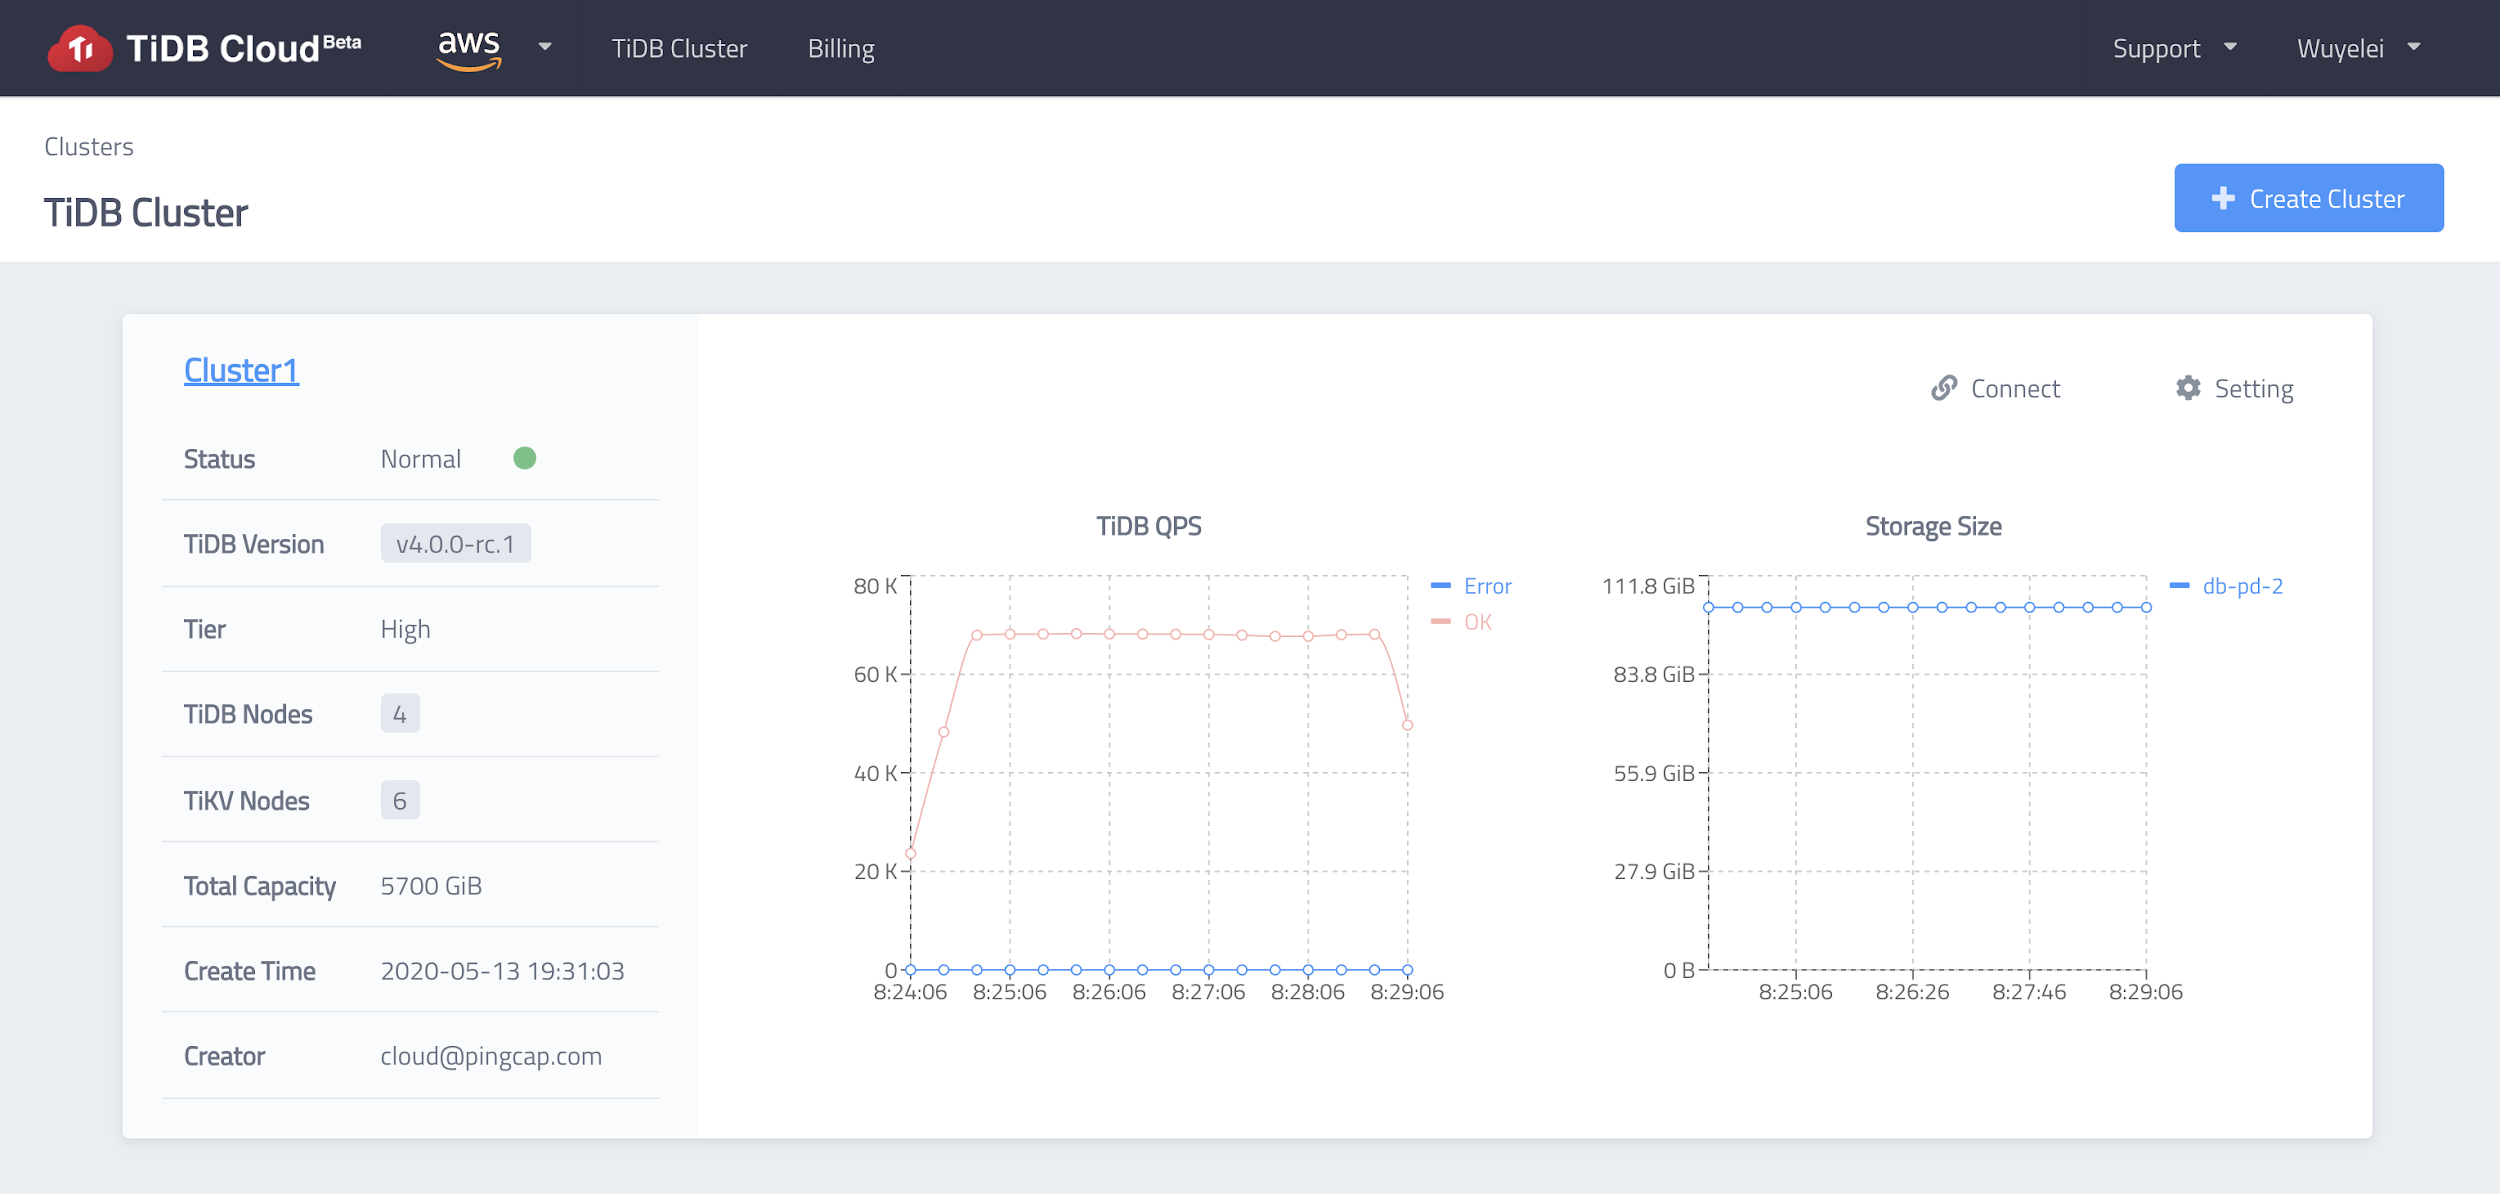This screenshot has width=2500, height=1194.
Task: Click the blue Error legend swatch
Action: click(x=1441, y=585)
